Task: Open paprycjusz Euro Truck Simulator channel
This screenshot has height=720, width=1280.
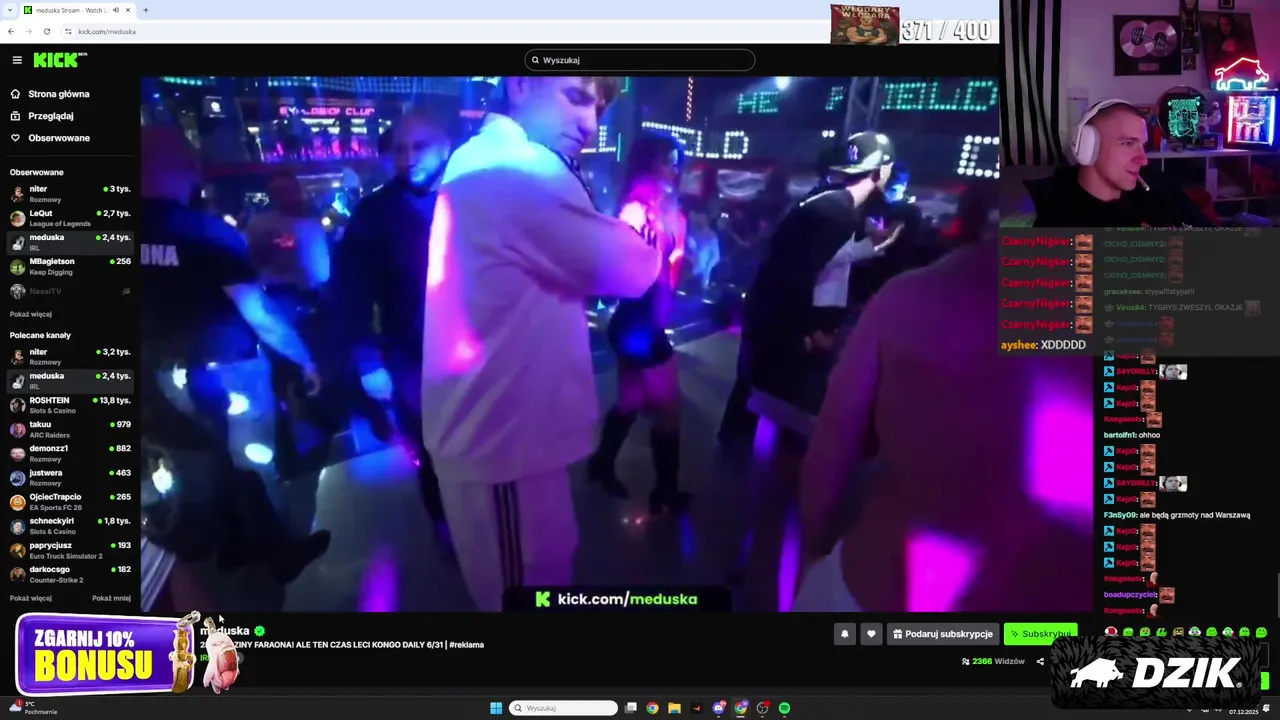Action: [x=70, y=550]
